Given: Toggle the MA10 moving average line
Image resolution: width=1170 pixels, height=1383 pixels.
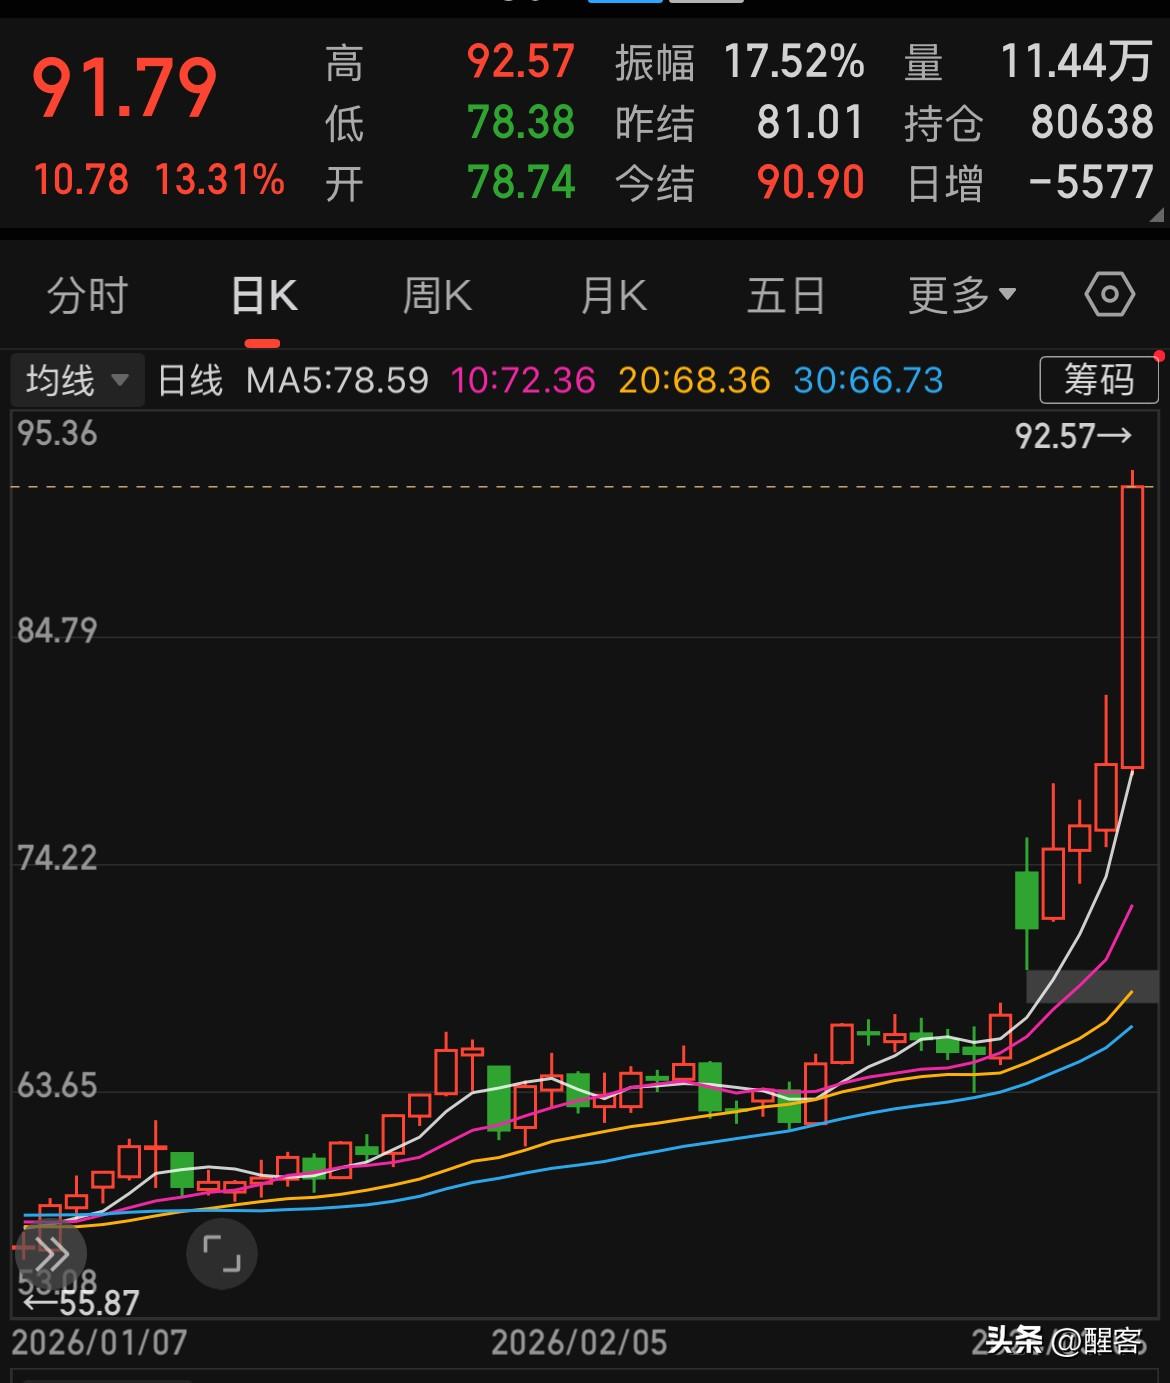Looking at the screenshot, I should pos(519,380).
